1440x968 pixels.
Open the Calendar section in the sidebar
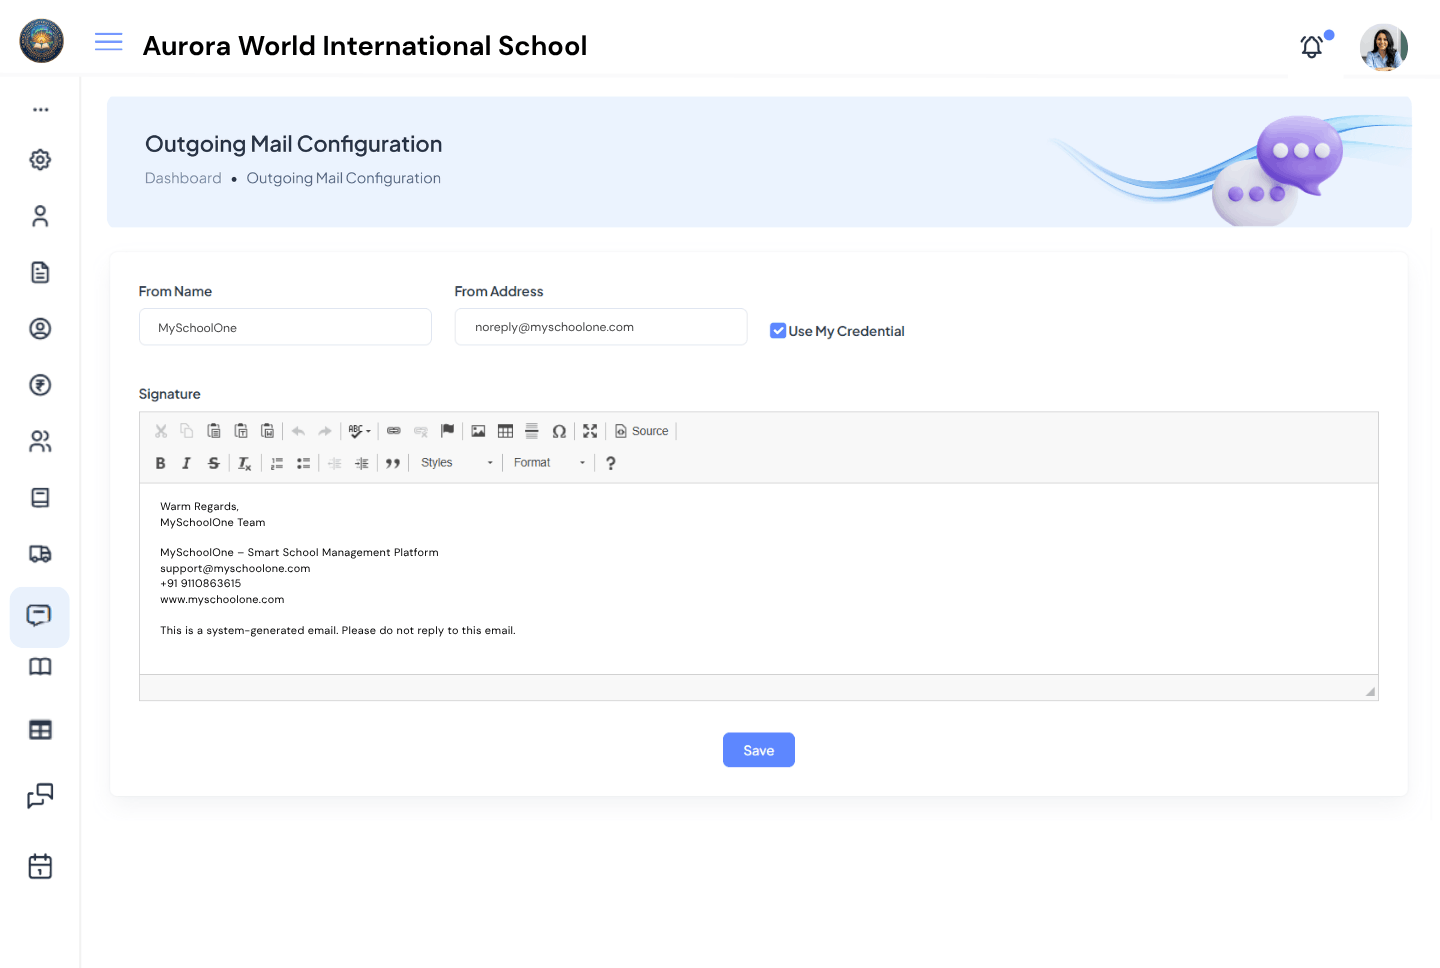coord(40,866)
